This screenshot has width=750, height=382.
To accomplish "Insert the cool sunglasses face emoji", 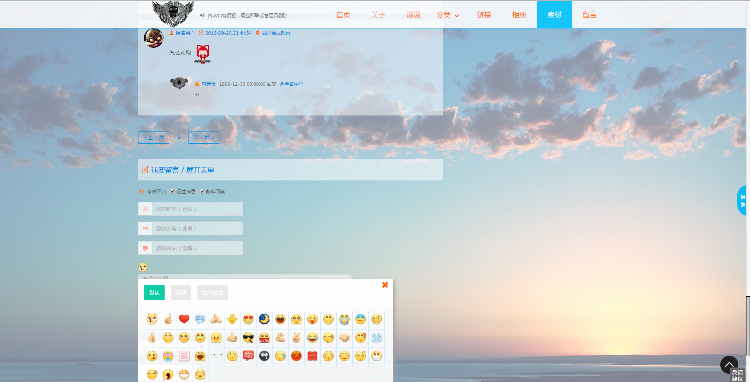I will click(248, 338).
